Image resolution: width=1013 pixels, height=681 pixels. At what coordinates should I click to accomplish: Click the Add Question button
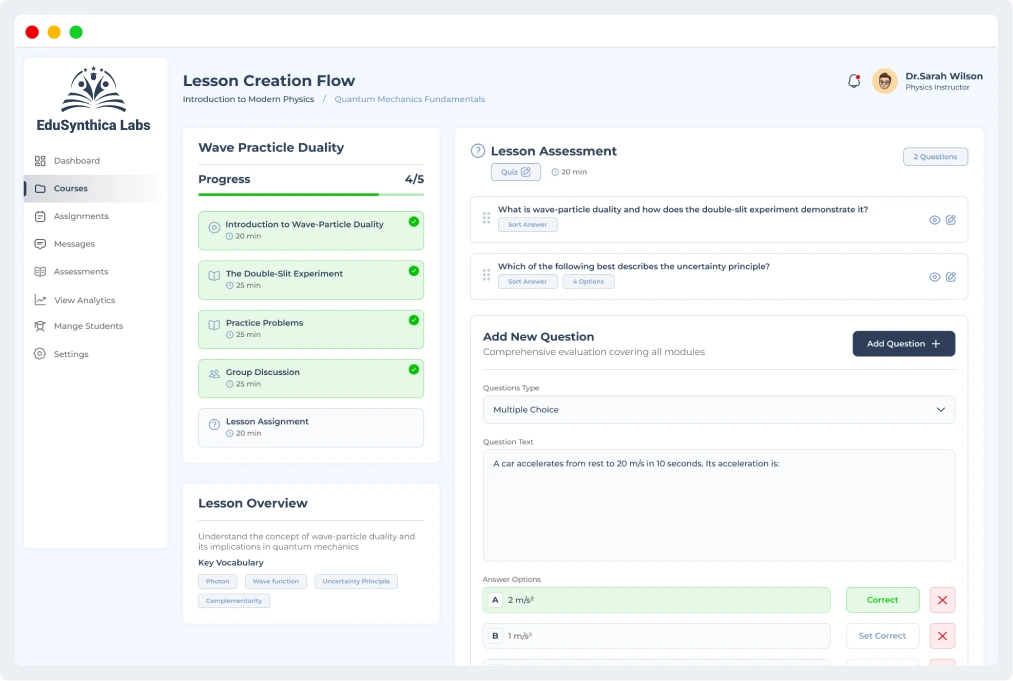click(x=903, y=344)
